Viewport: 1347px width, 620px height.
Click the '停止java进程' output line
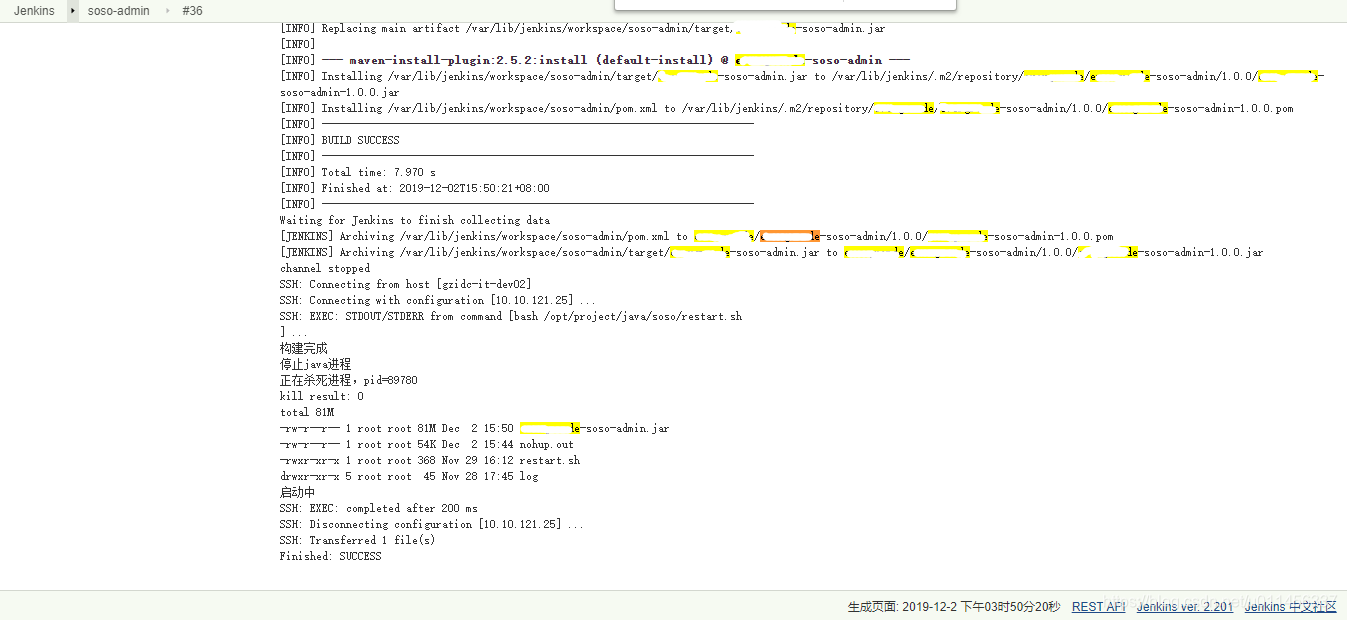pos(315,364)
